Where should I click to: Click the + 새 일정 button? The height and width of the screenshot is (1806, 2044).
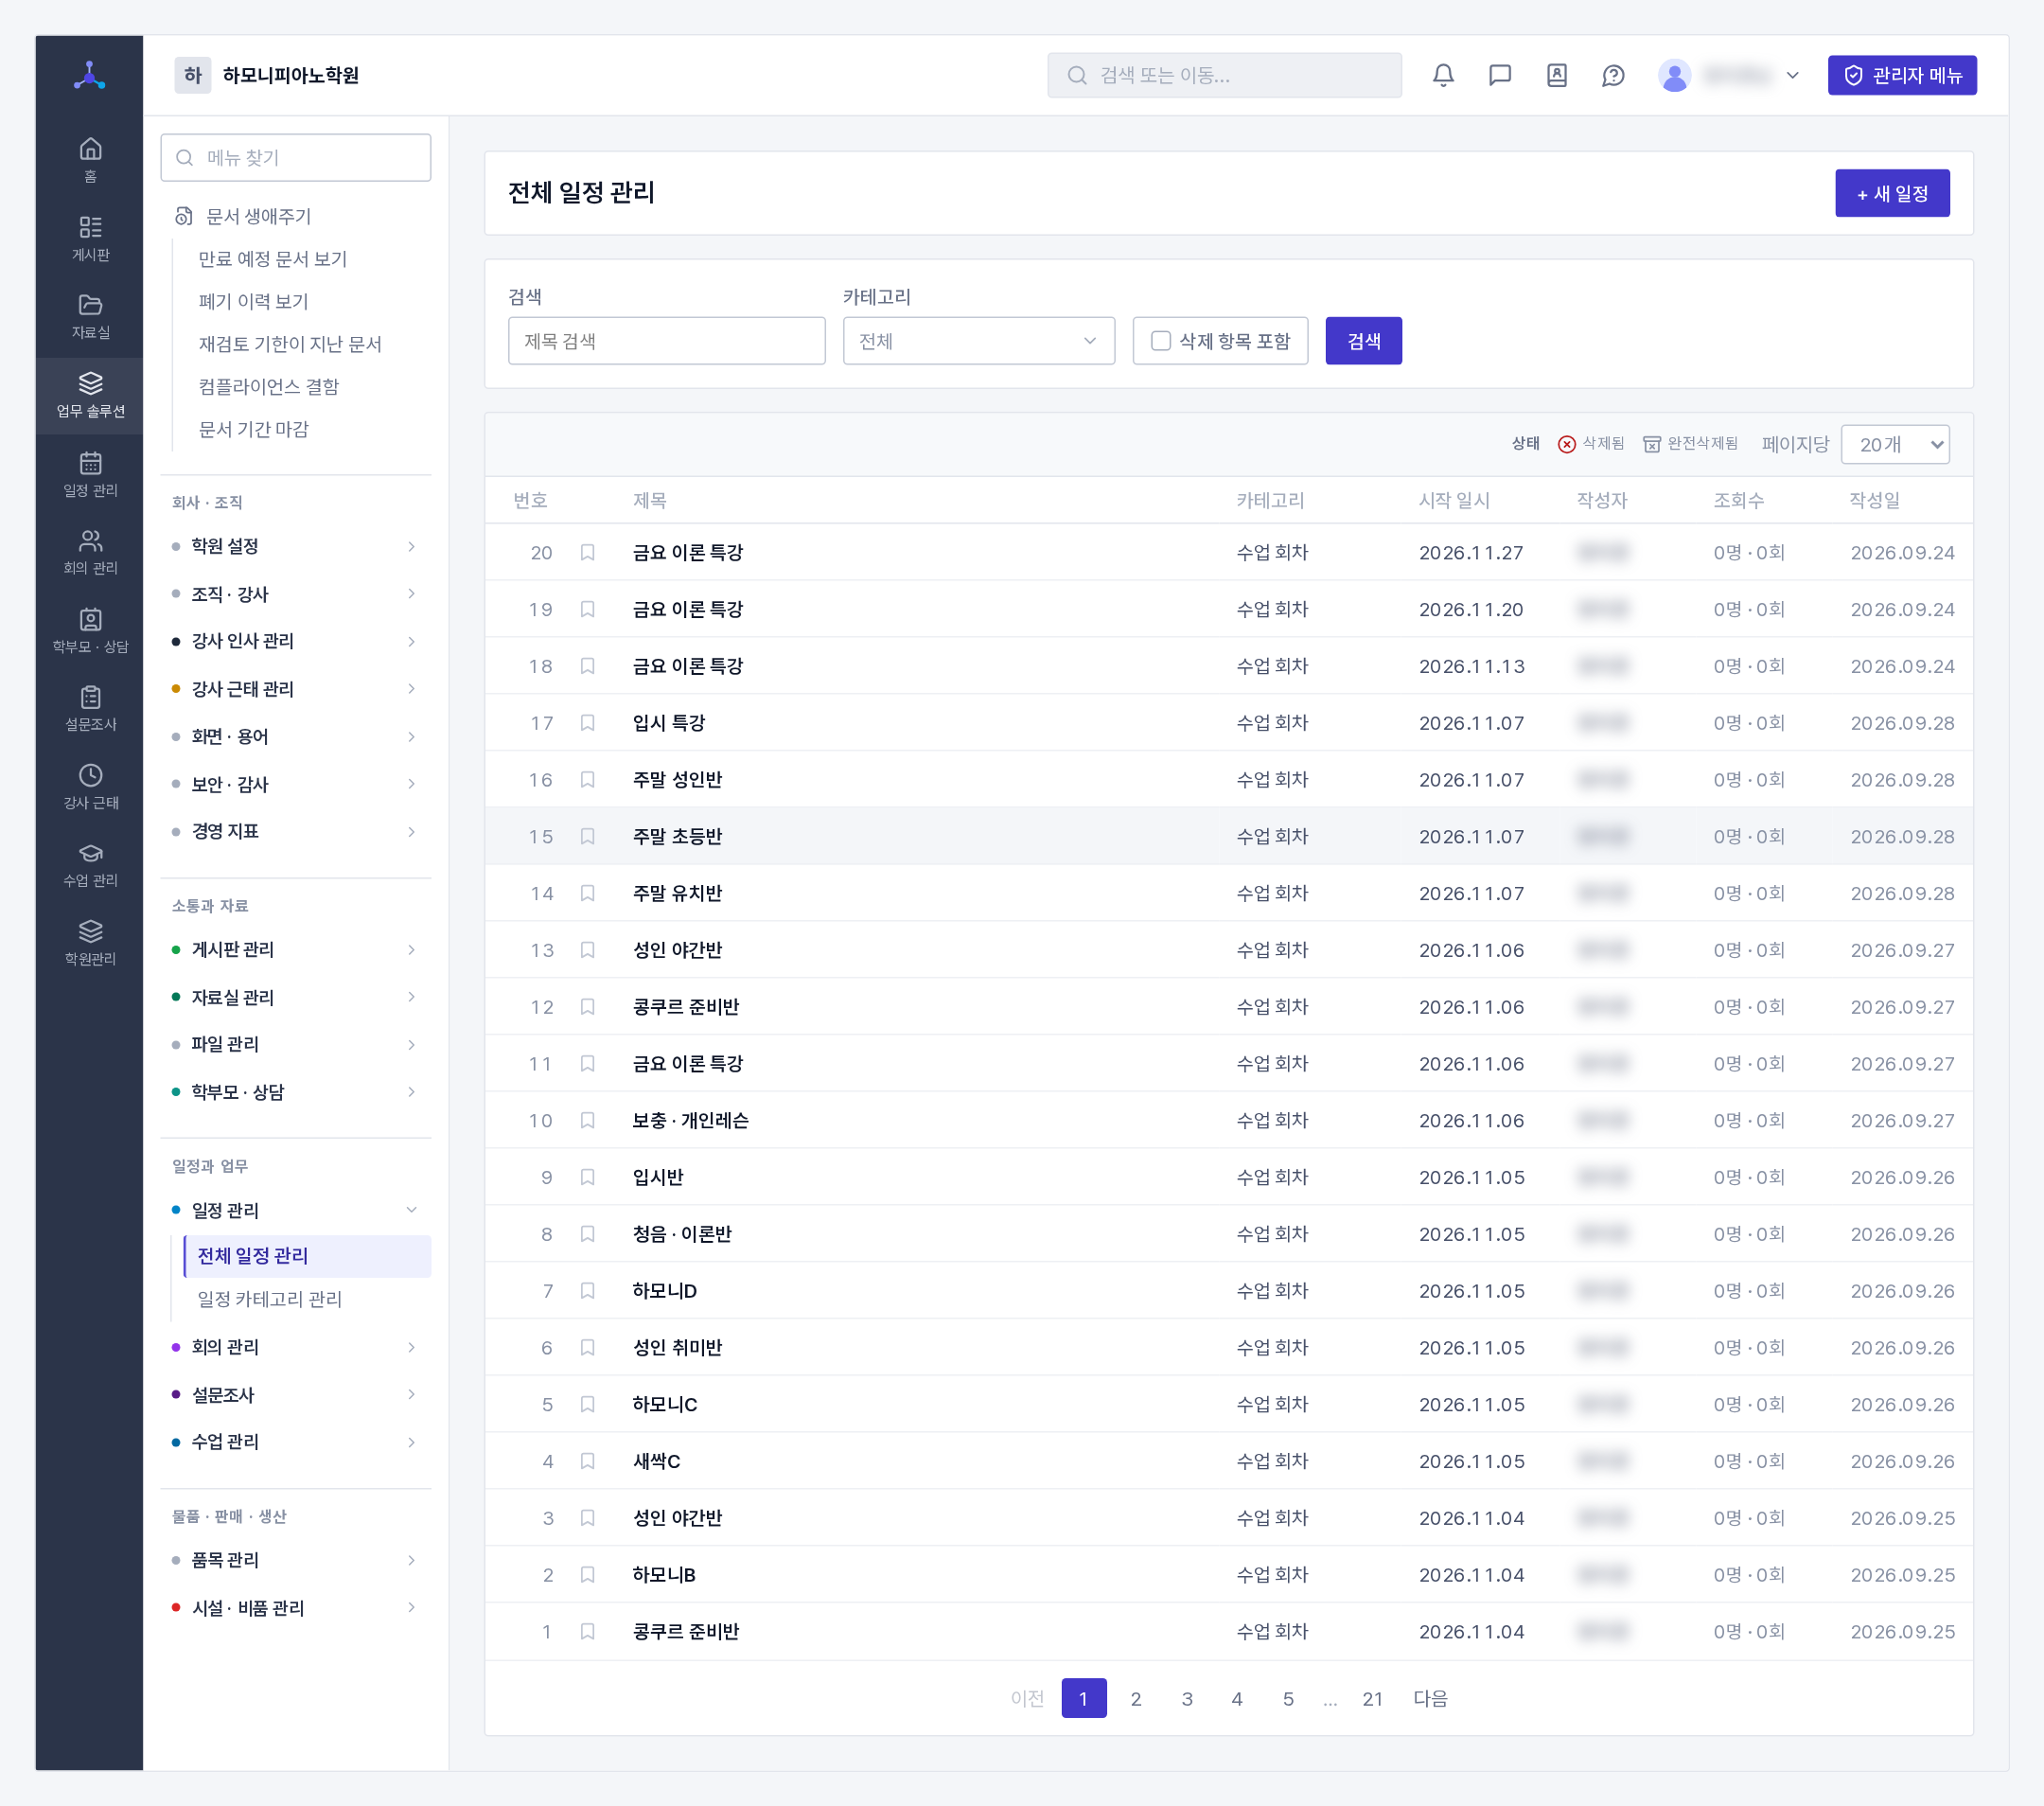point(1892,193)
